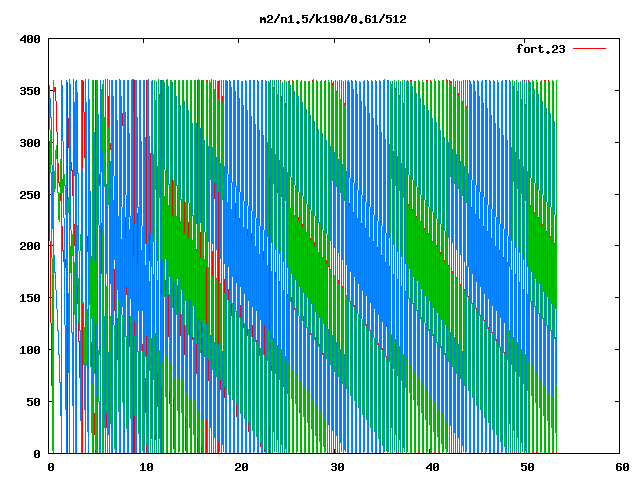Click the plot title m2/n1.5/k190/0.61/512
This screenshot has width=640, height=480.
[333, 19]
